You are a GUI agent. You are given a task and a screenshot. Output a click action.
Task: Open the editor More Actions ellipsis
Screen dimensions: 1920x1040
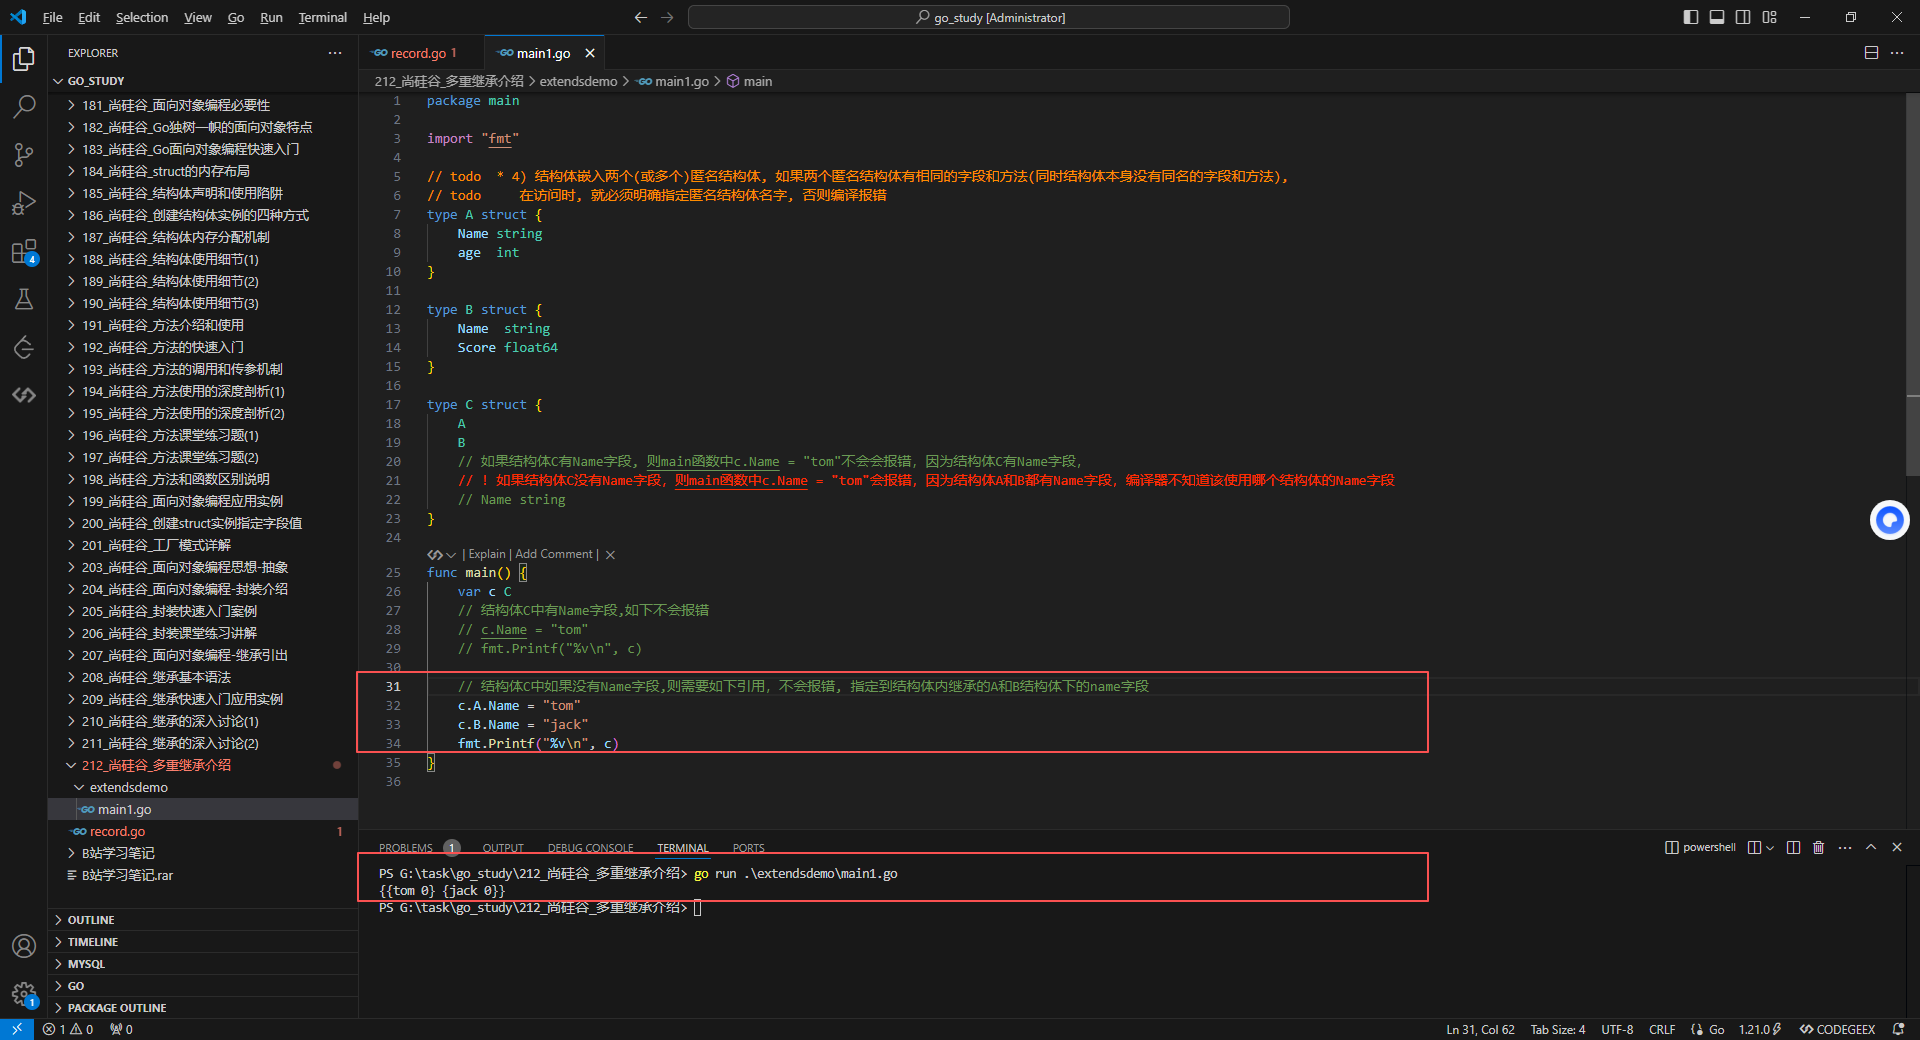click(1897, 53)
